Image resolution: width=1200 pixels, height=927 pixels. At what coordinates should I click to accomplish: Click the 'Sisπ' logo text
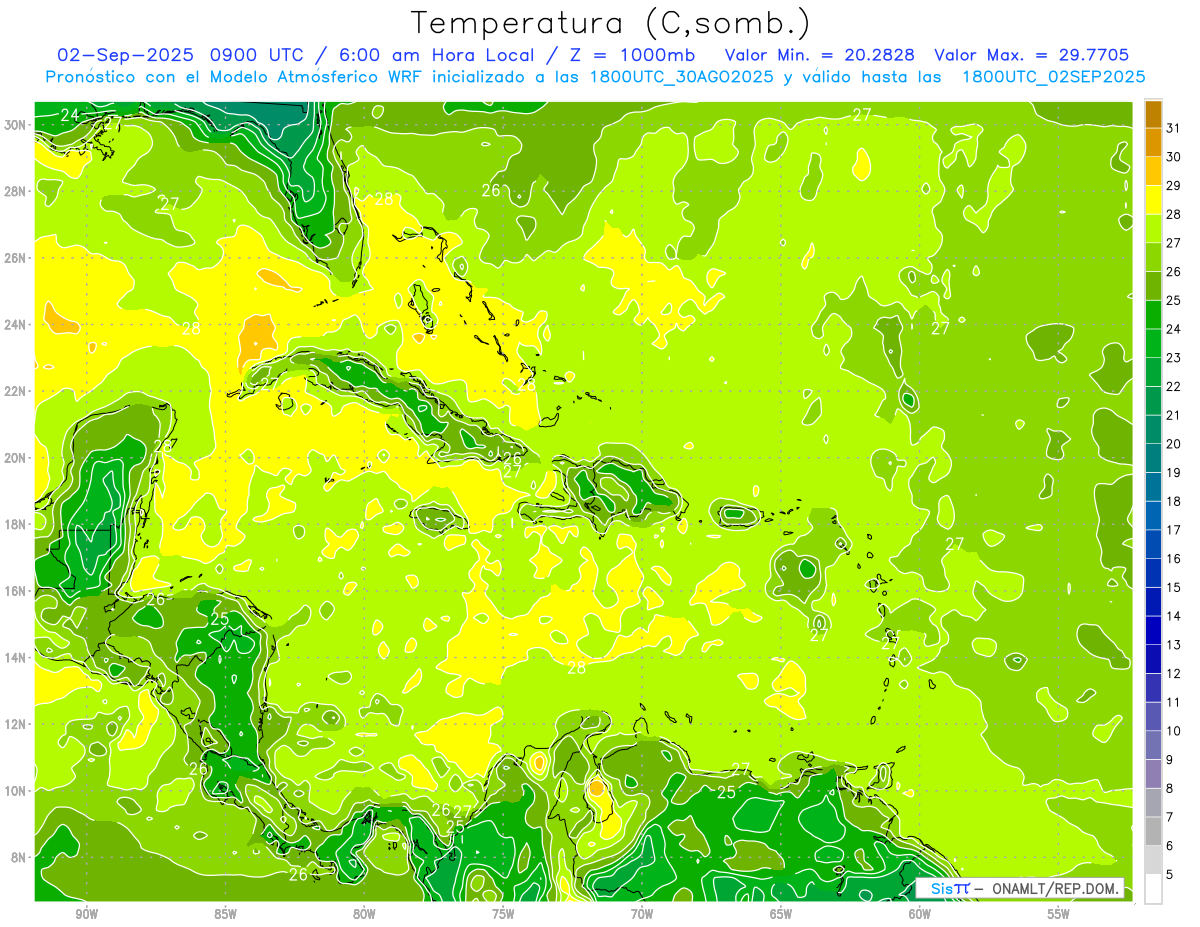949,888
